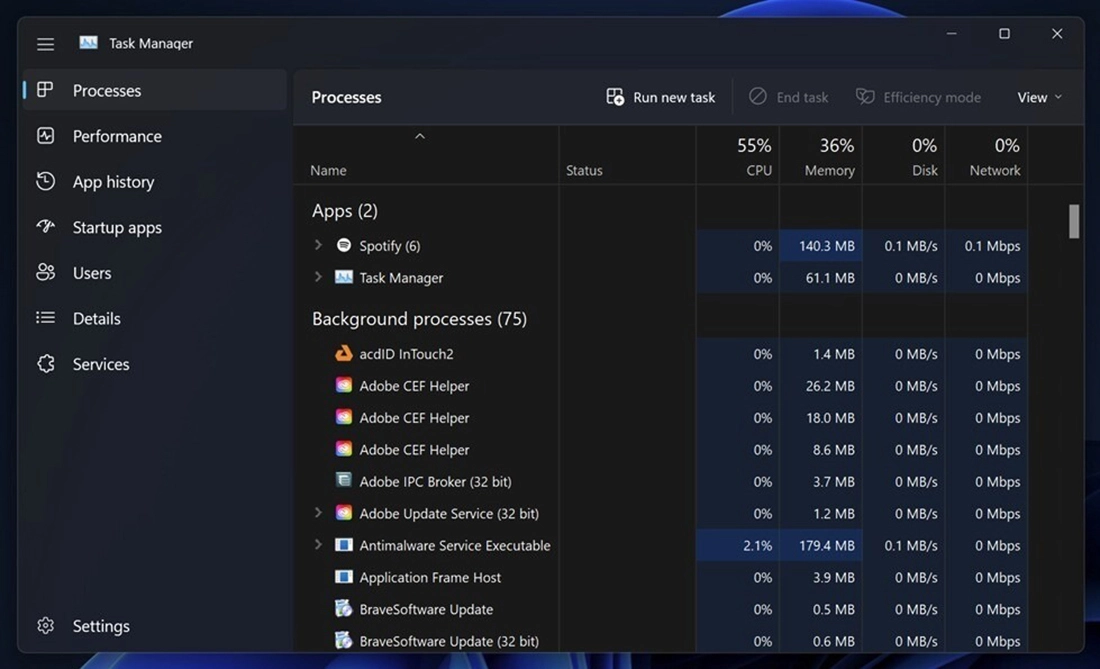Click the Services puzzle icon
Viewport: 1100px width, 669px height.
(x=46, y=363)
